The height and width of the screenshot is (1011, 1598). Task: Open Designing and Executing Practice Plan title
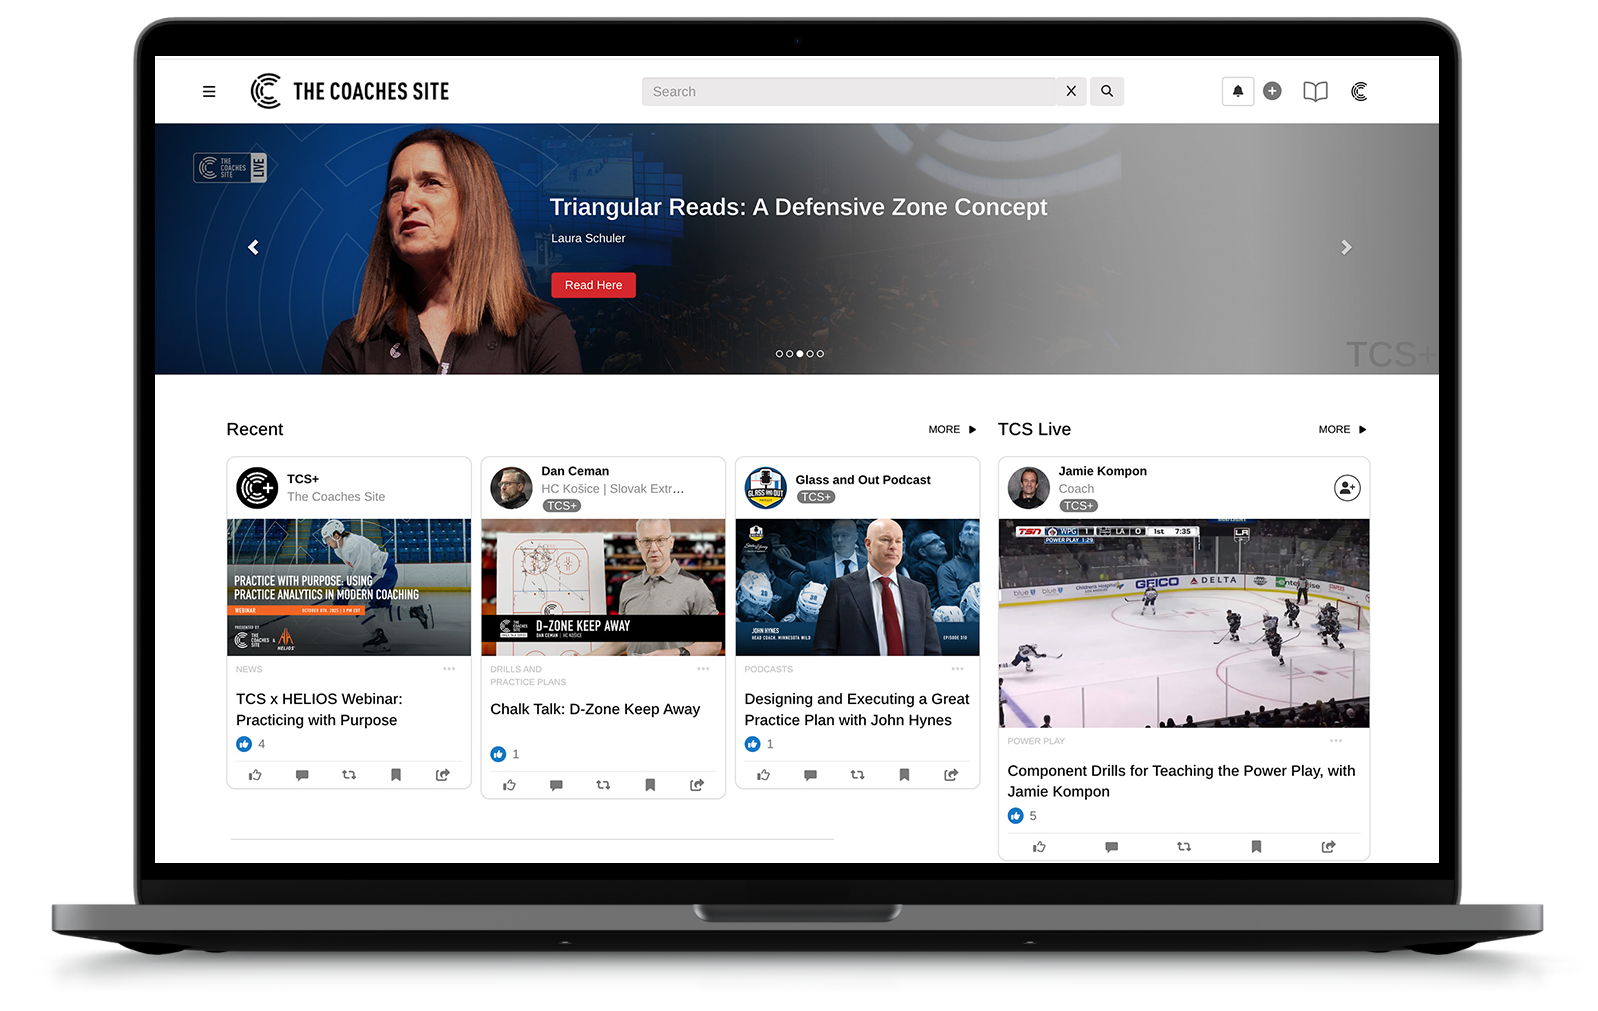[857, 709]
